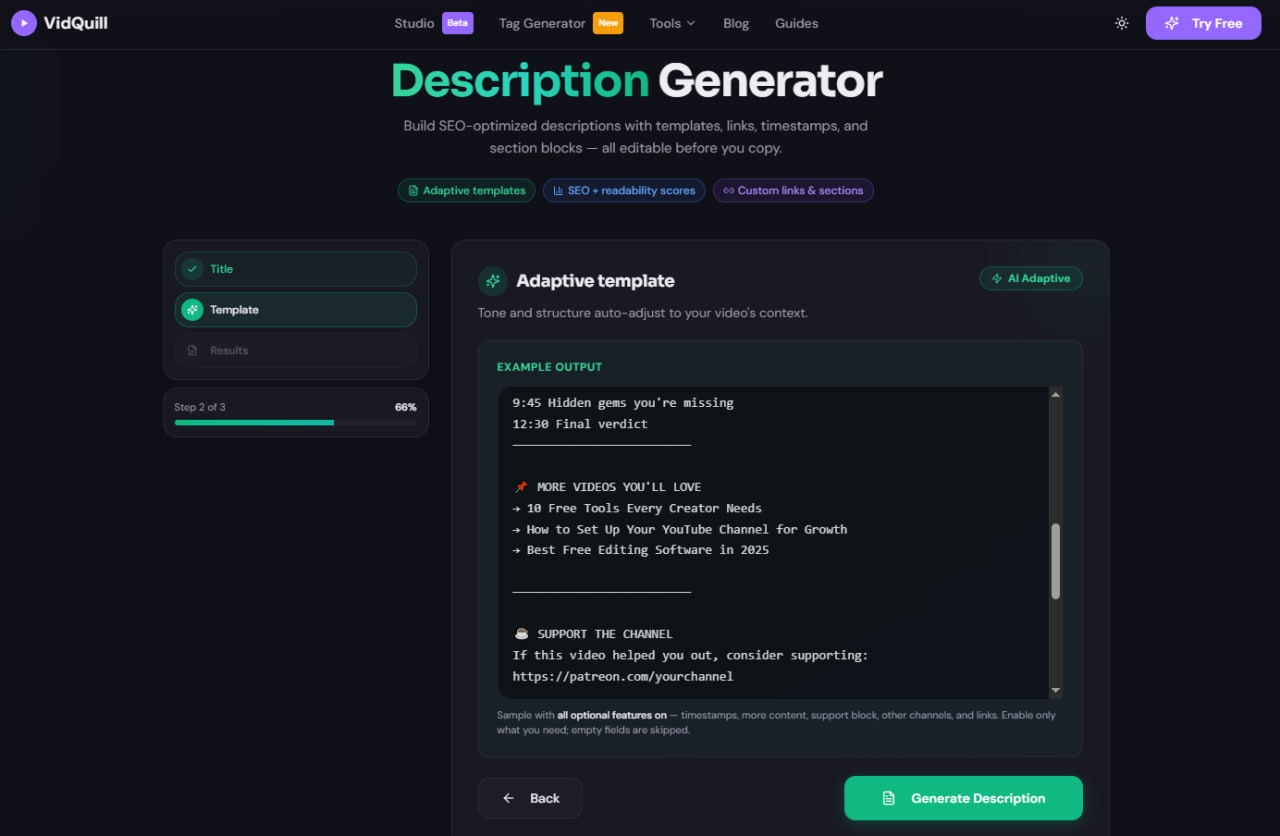Go to the Guides page
The image size is (1280, 836).
click(x=796, y=23)
